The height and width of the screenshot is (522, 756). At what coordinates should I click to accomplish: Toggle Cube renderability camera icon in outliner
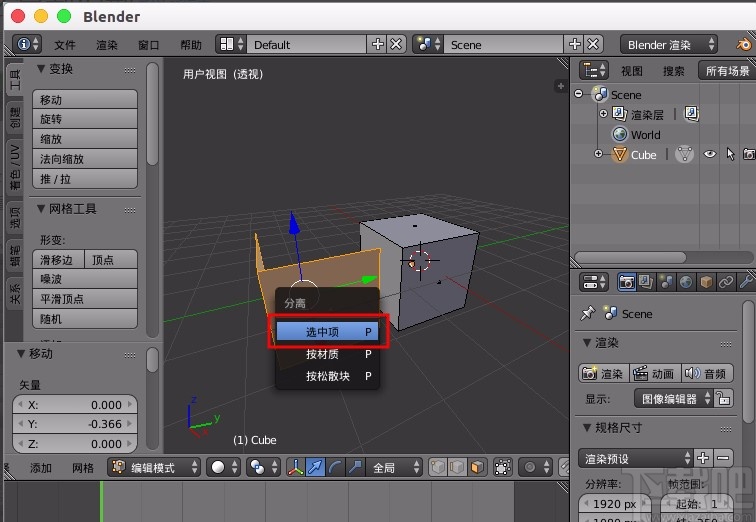click(x=749, y=154)
